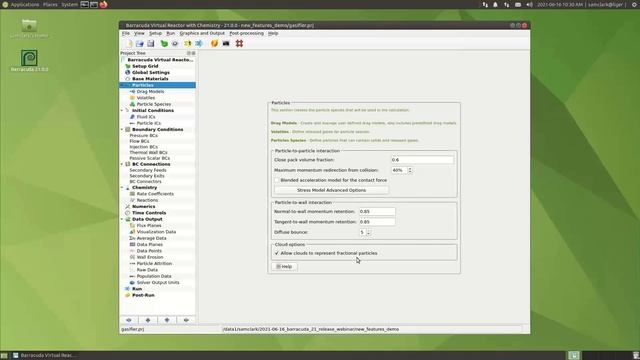Open the Help menu in menu bar

(273, 33)
